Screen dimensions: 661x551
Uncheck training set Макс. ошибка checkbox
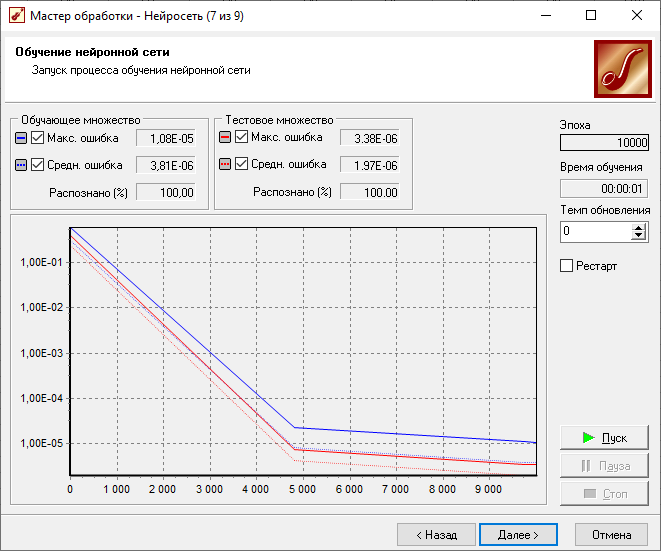(x=38, y=138)
